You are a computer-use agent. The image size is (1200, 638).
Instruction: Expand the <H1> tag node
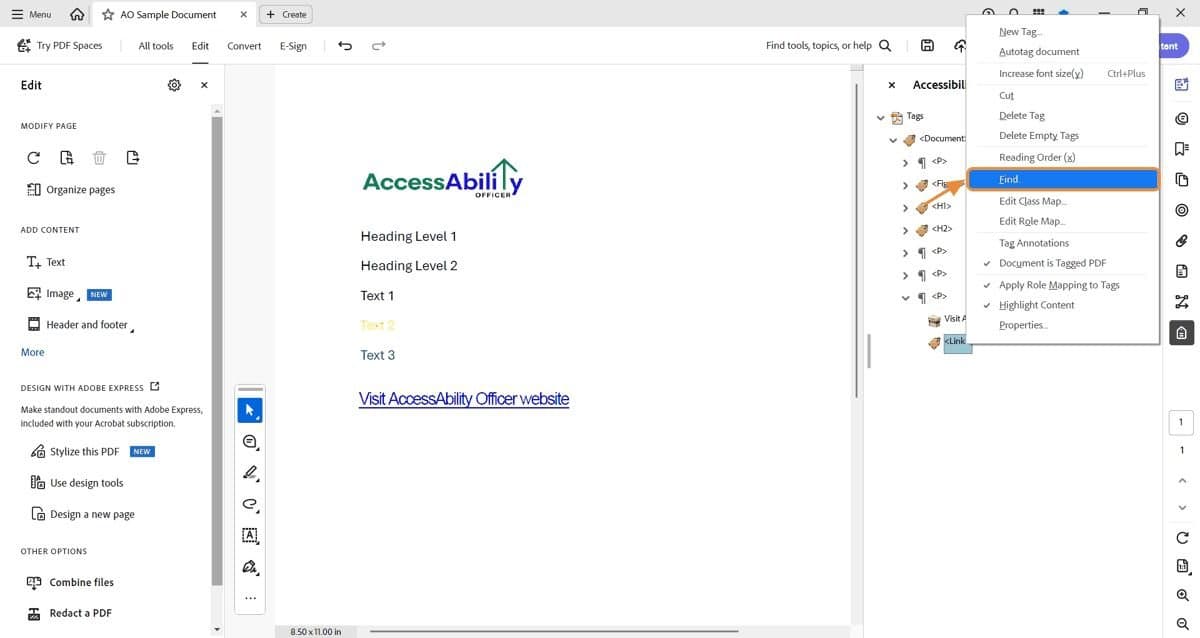pyautogui.click(x=905, y=206)
